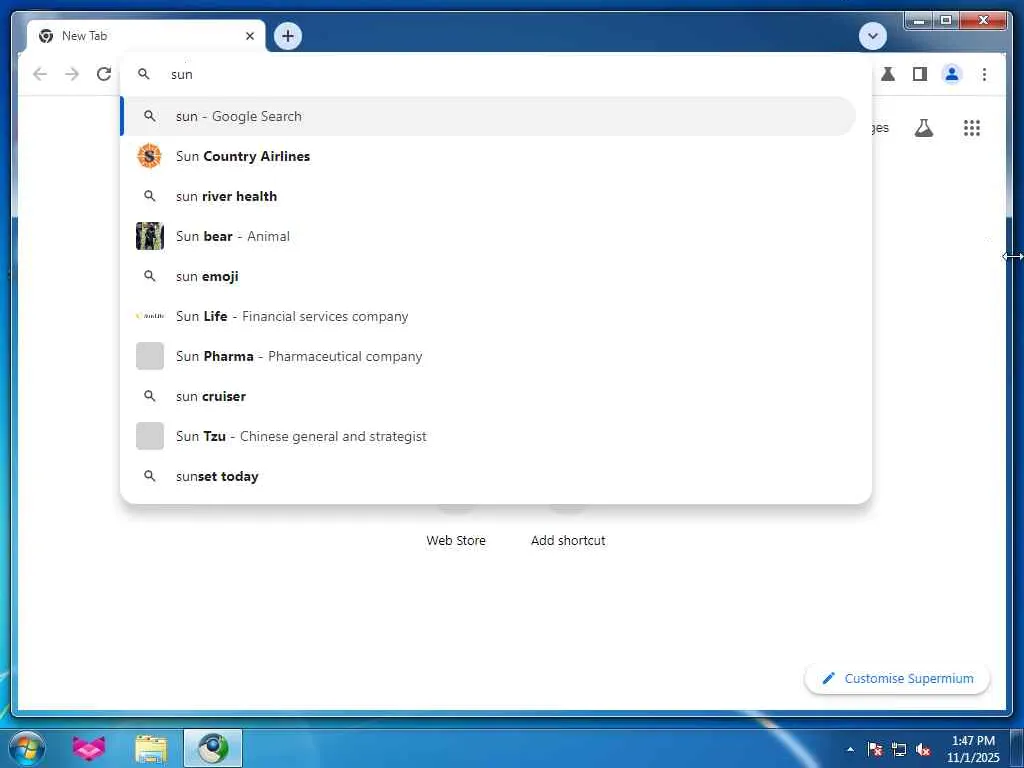Click the muted volume tray icon
Screen dimensions: 1024x768
point(923,749)
